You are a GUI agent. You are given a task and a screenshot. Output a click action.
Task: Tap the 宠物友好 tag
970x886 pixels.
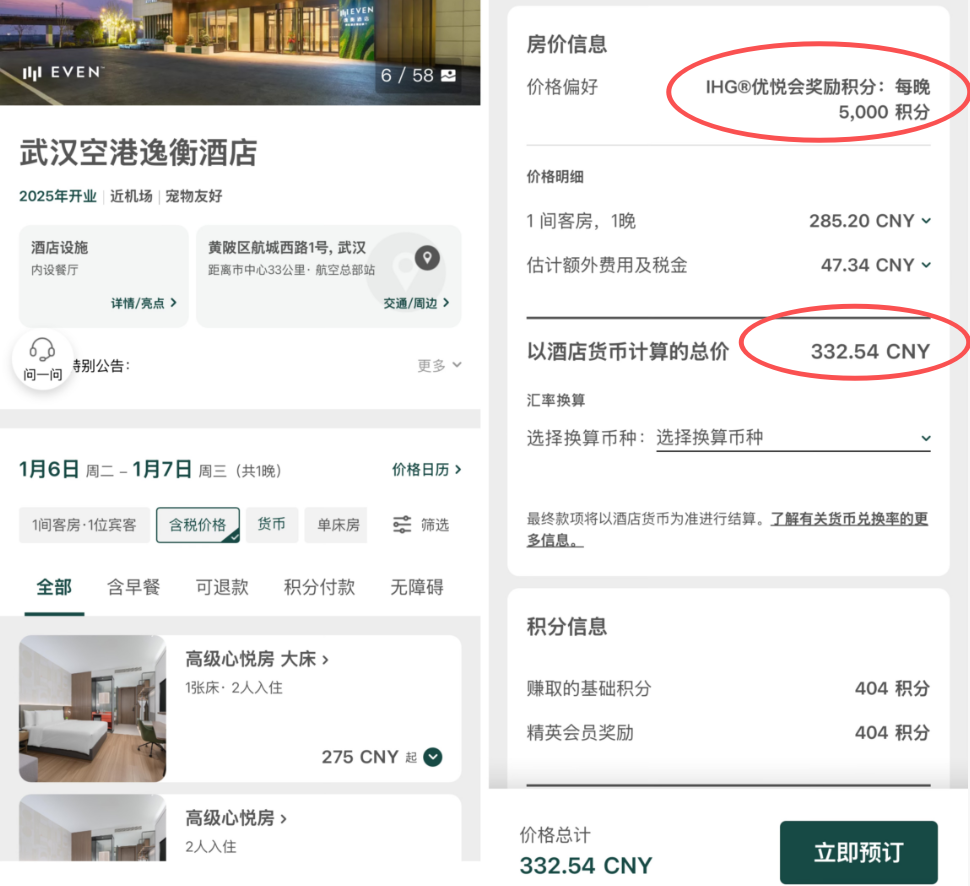pyautogui.click(x=194, y=196)
